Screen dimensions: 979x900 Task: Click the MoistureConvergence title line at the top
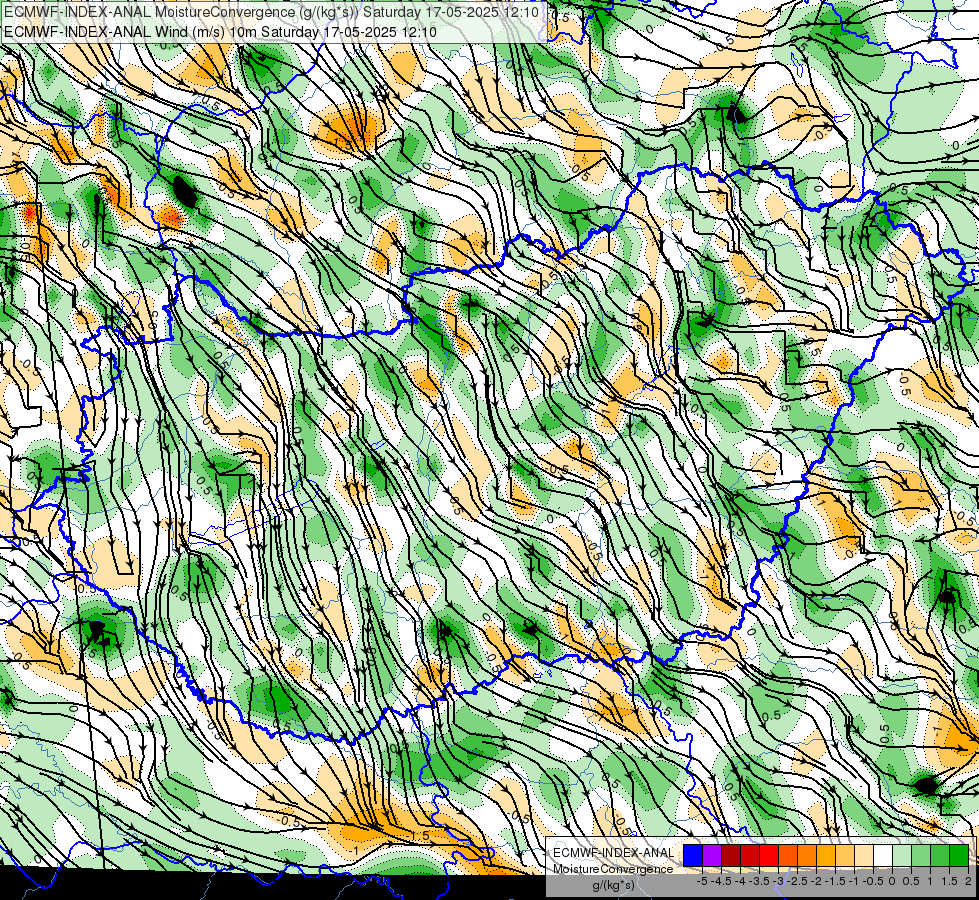coord(272,12)
